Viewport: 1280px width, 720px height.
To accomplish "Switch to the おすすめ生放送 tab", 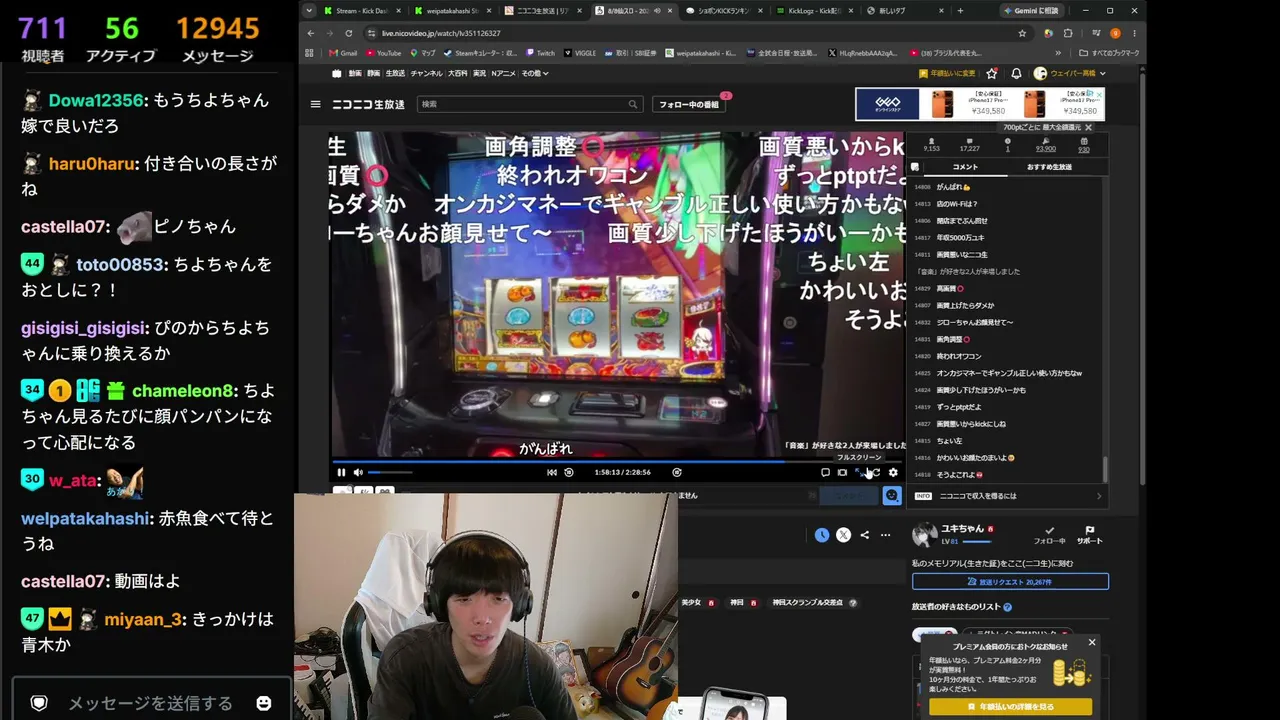I will (1049, 167).
